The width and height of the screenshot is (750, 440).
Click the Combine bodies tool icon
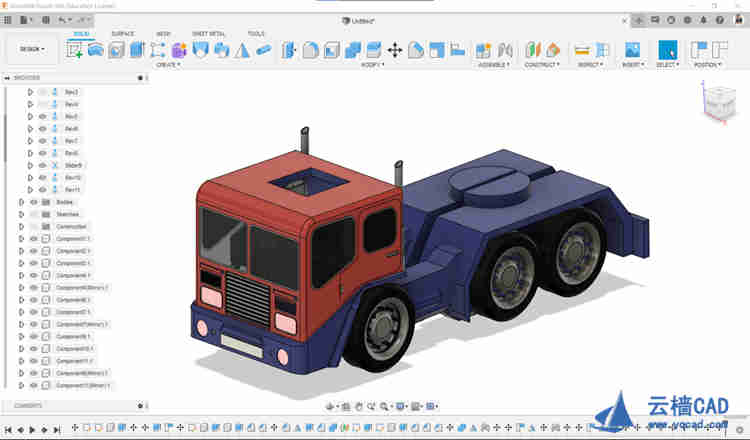353,50
